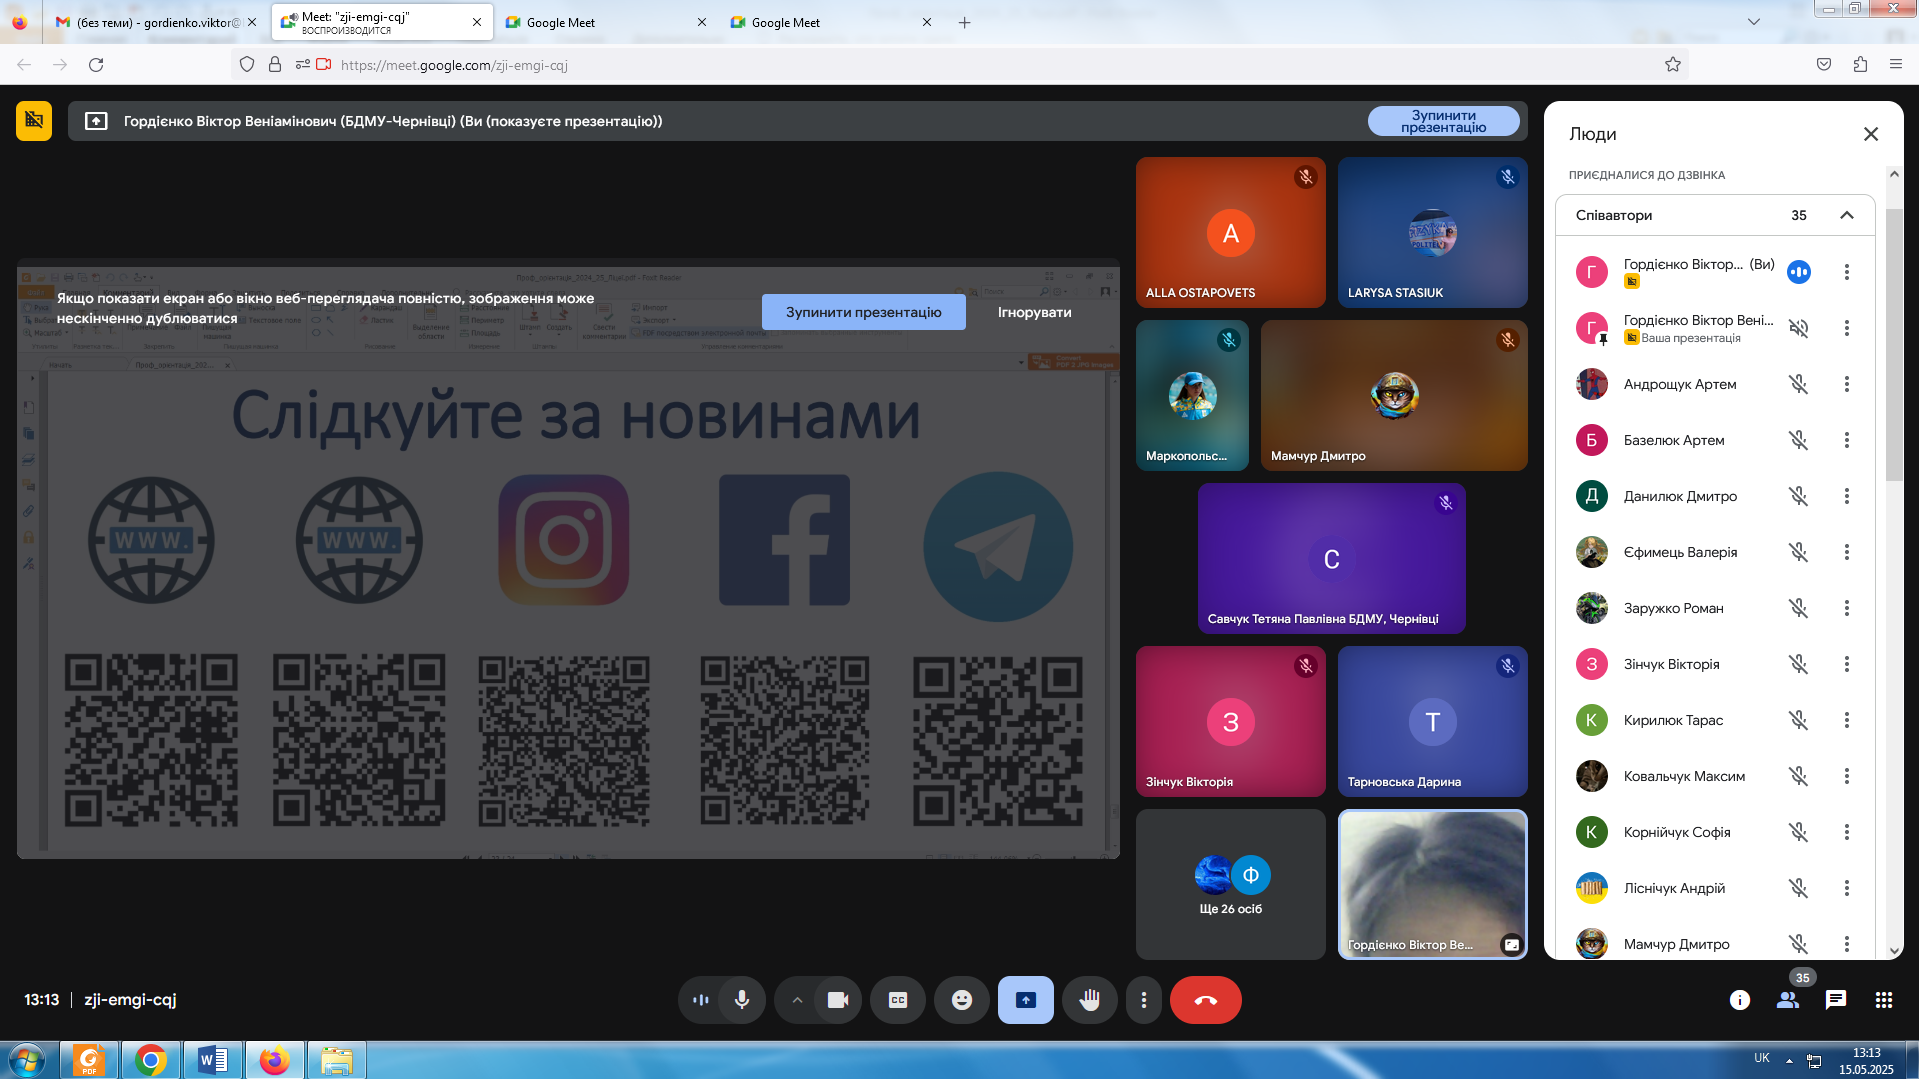The height and width of the screenshot is (1079, 1919).
Task: Switch to the Gmail (без теми) tab
Action: 156,22
